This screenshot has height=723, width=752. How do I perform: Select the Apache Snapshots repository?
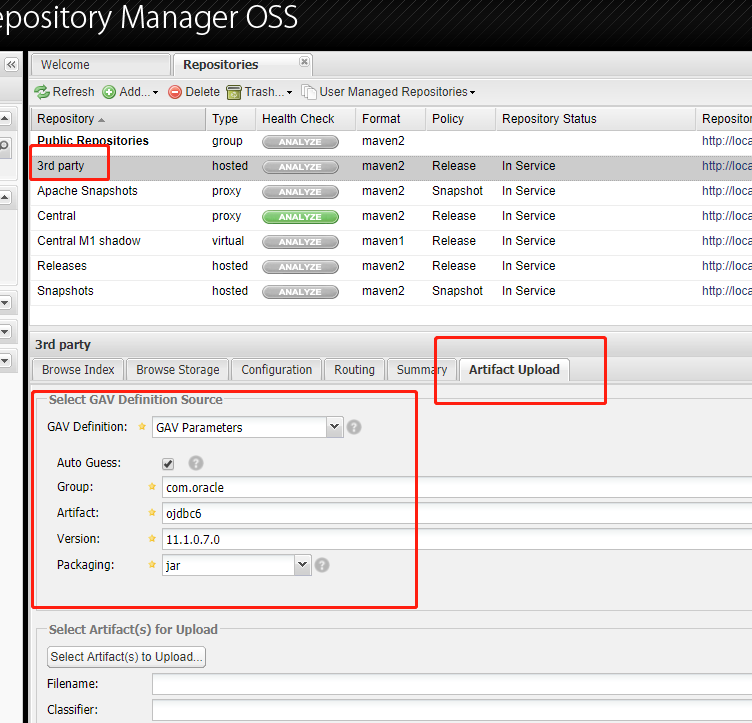tap(391, 191)
